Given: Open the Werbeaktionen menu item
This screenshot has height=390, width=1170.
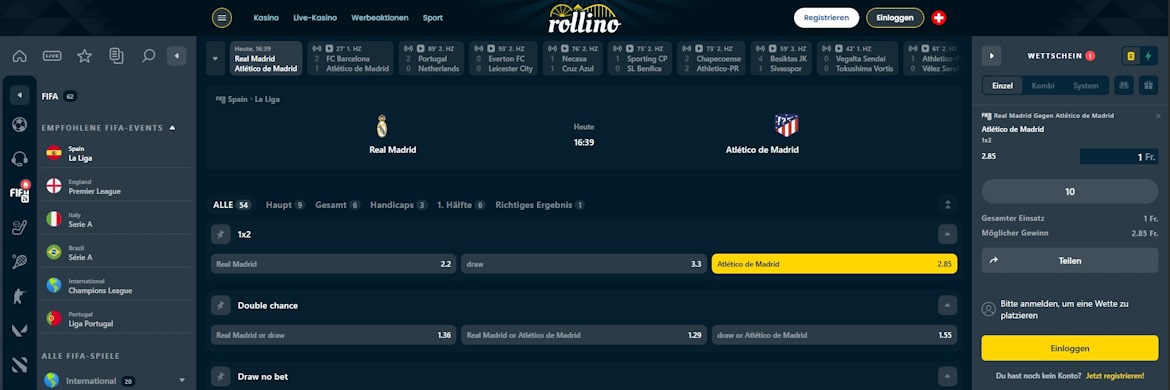Looking at the screenshot, I should pos(380,18).
